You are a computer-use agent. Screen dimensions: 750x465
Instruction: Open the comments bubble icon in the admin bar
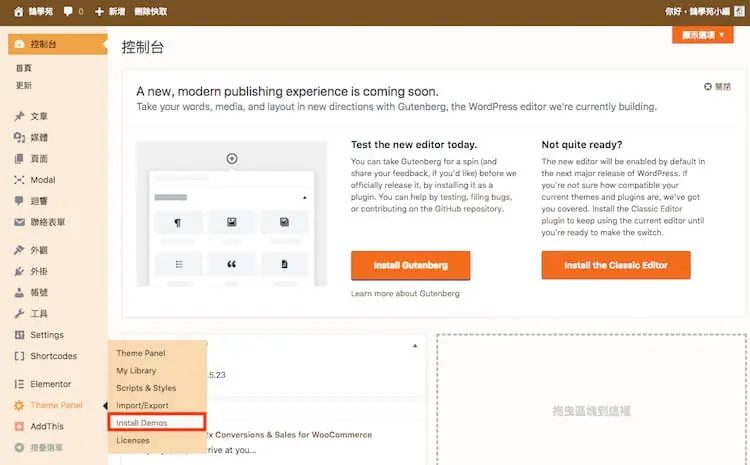68,11
